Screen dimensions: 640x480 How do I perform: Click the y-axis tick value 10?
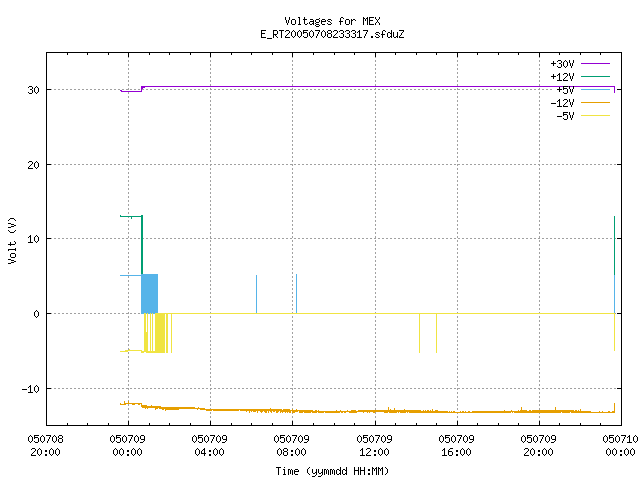pyautogui.click(x=33, y=239)
